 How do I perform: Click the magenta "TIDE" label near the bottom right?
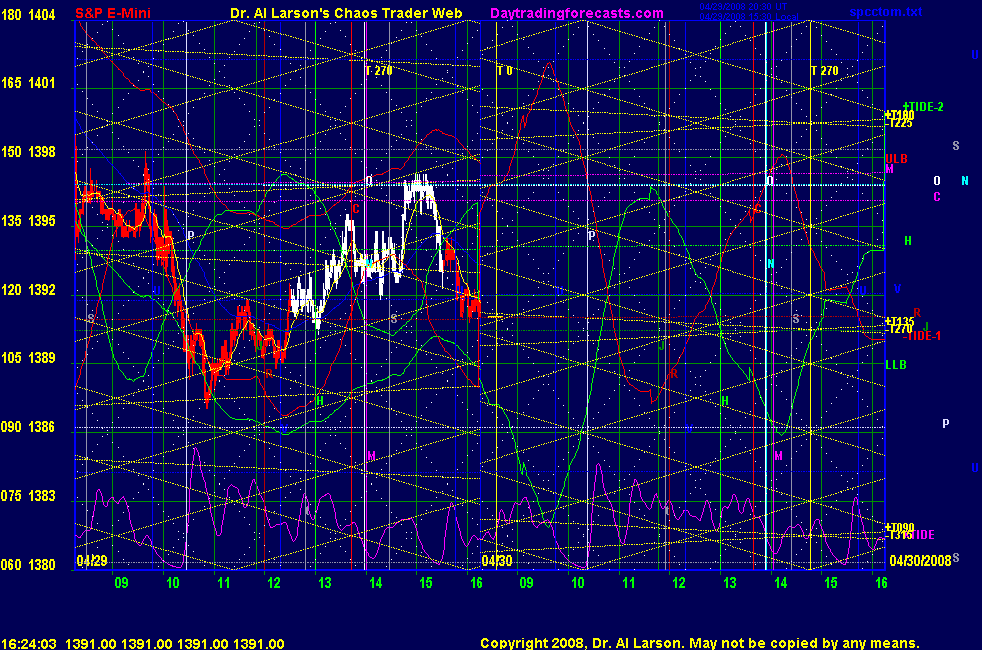pyautogui.click(x=921, y=535)
